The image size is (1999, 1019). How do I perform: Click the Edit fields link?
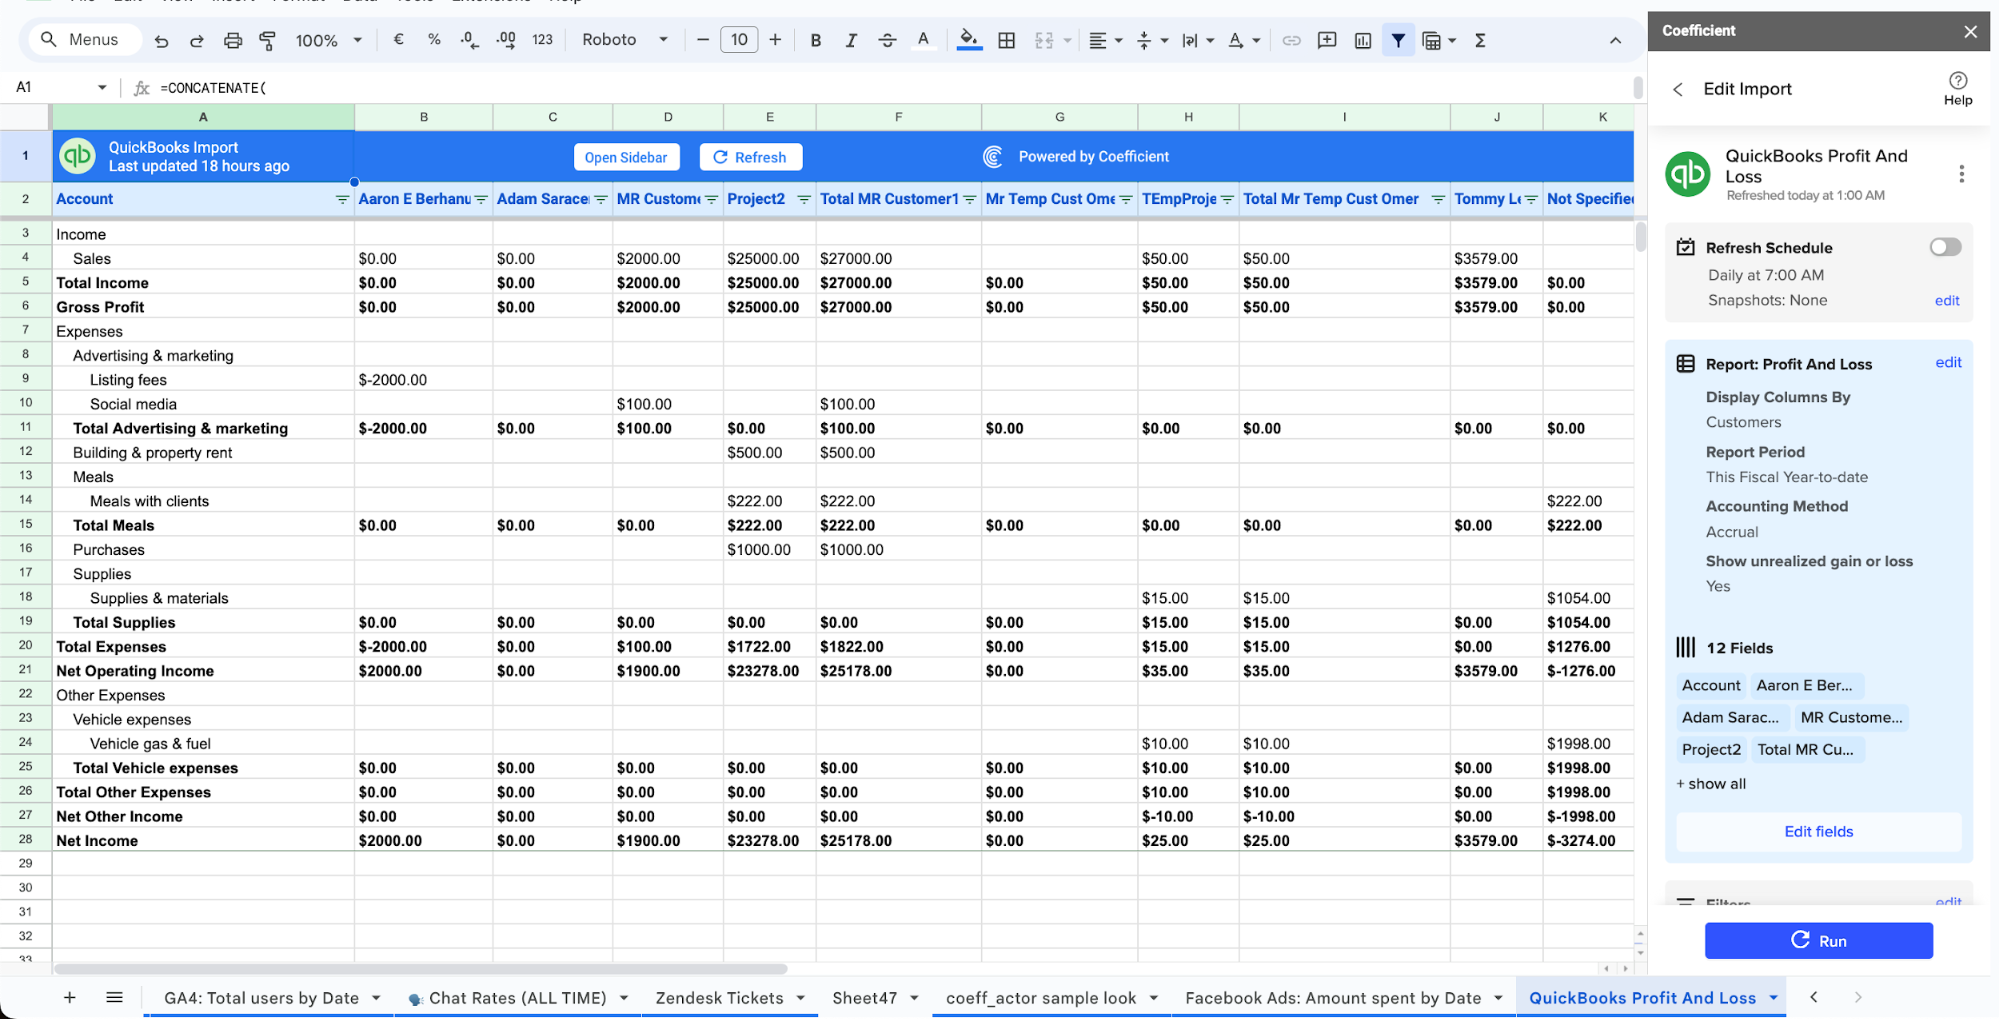point(1818,831)
